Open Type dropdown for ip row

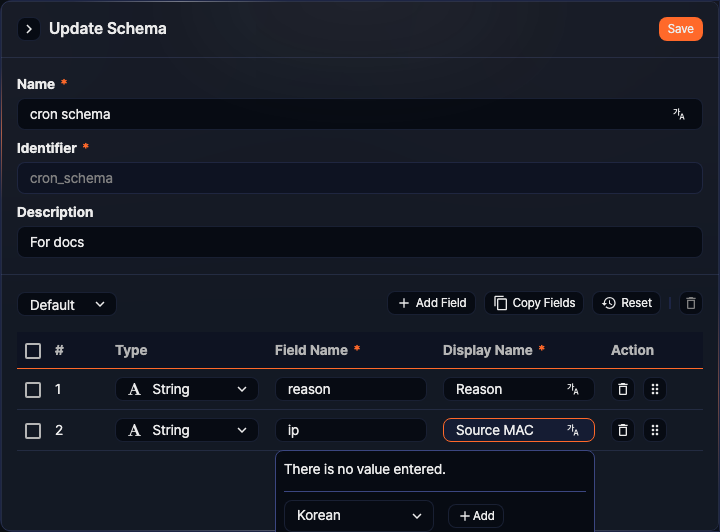[186, 430]
